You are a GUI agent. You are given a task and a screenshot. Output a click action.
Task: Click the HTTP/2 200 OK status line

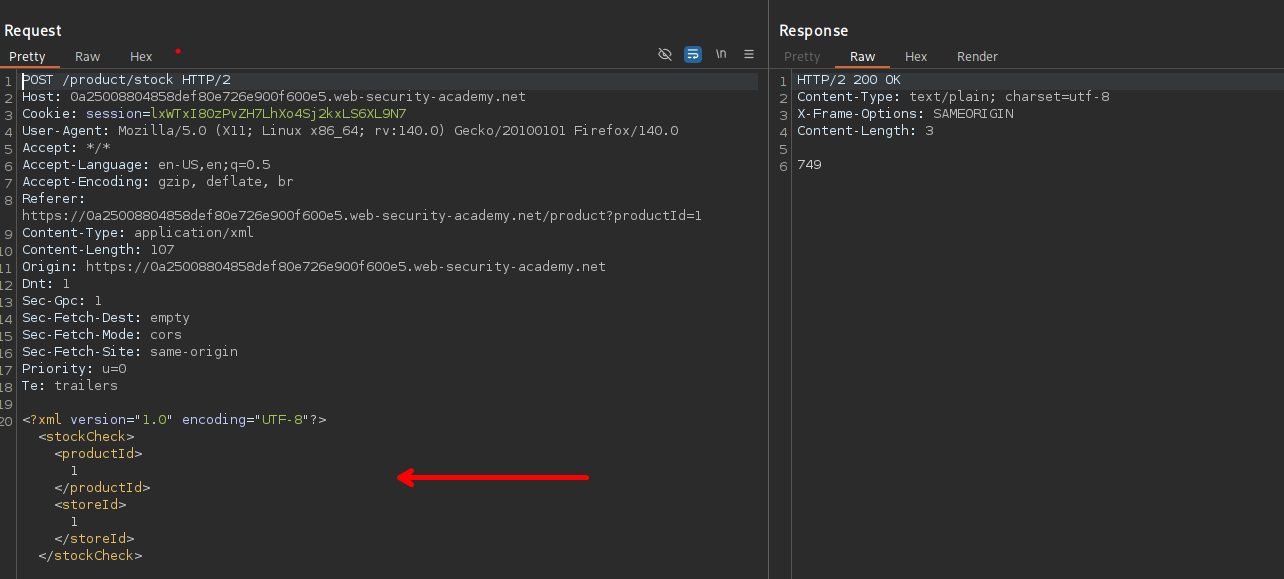click(x=848, y=80)
